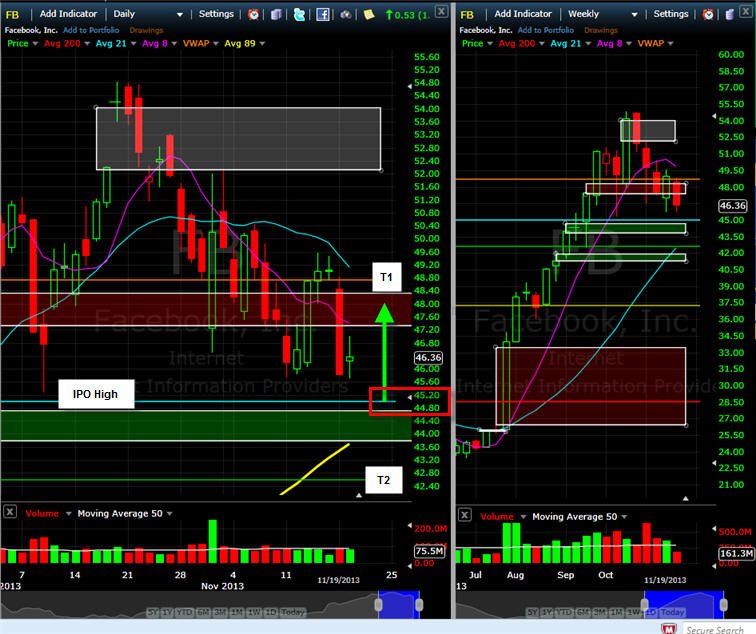Click Add to Portfolio link on the daily chart
756x634 pixels.
coord(91,30)
